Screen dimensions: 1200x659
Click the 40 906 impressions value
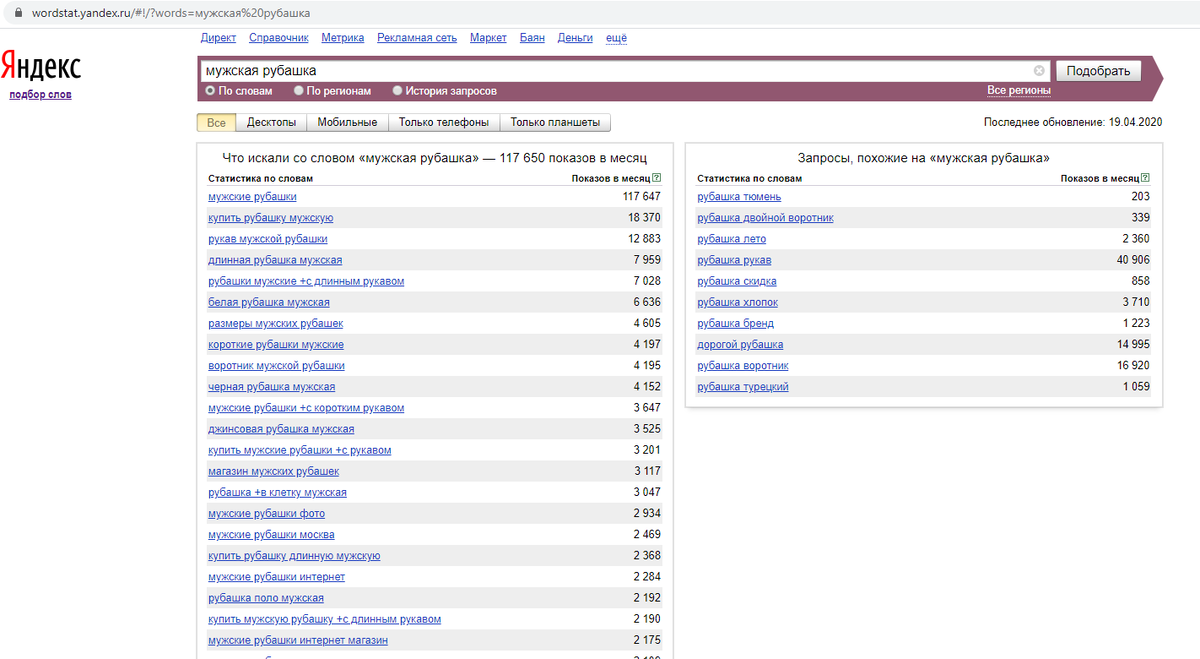(1134, 260)
